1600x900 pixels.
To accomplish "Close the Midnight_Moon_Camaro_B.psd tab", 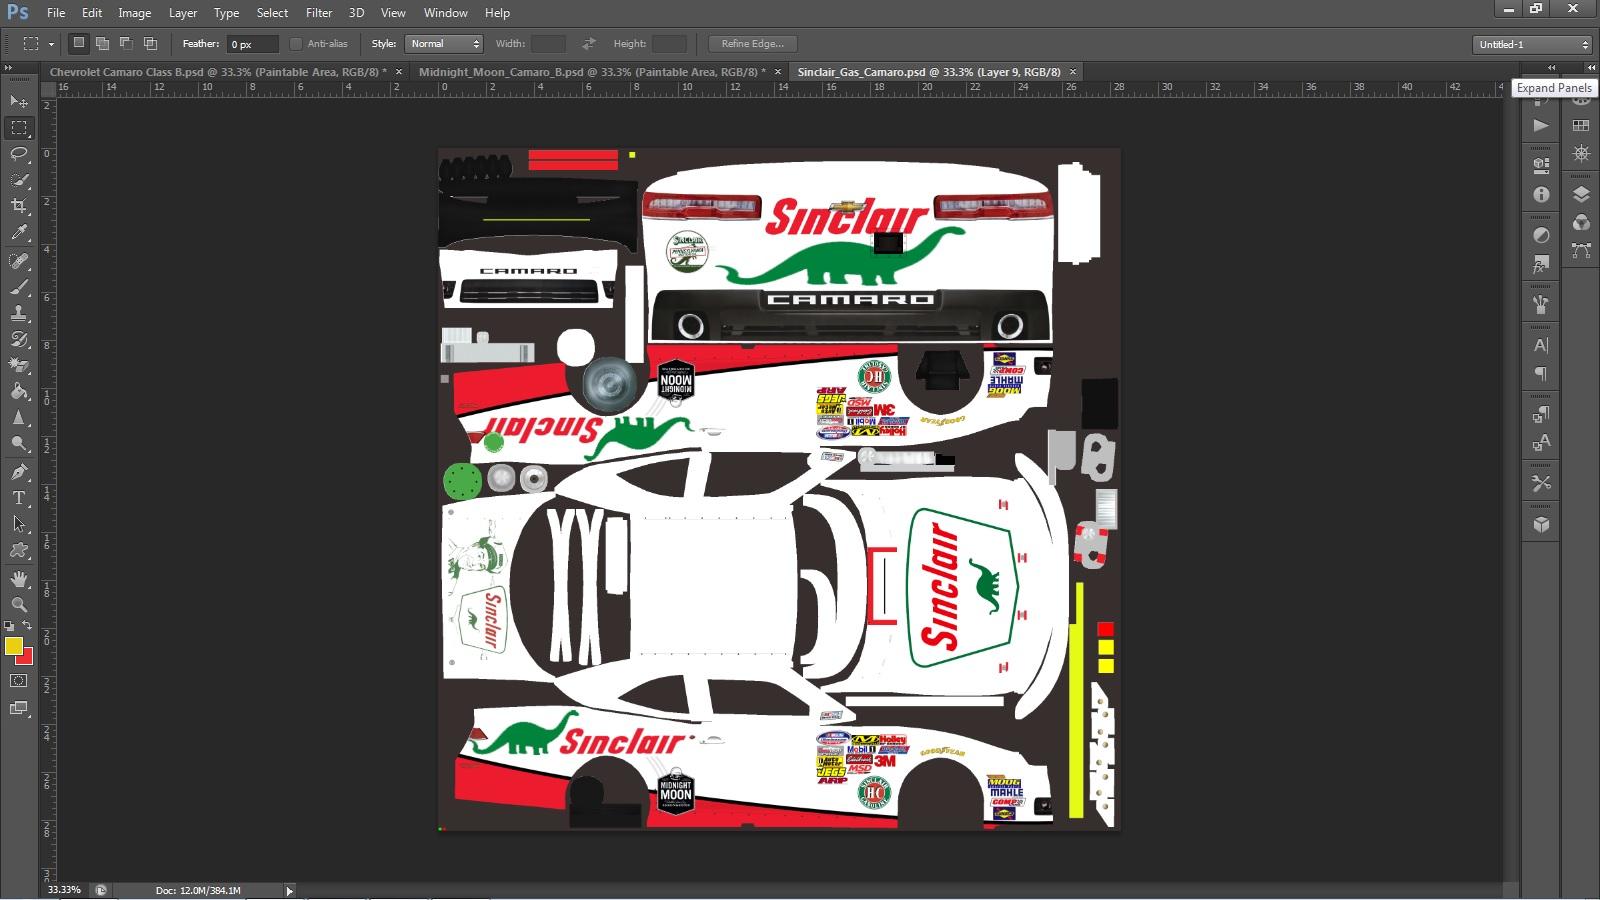I will 778,72.
